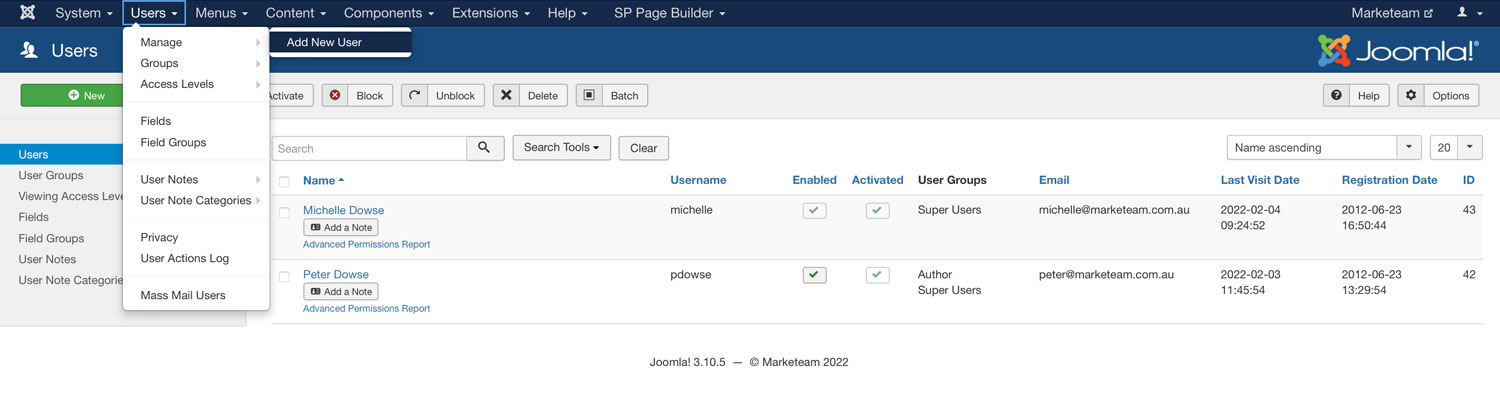This screenshot has height=397, width=1500.
Task: Click Add a Note for Peter Dowse
Action: [341, 292]
